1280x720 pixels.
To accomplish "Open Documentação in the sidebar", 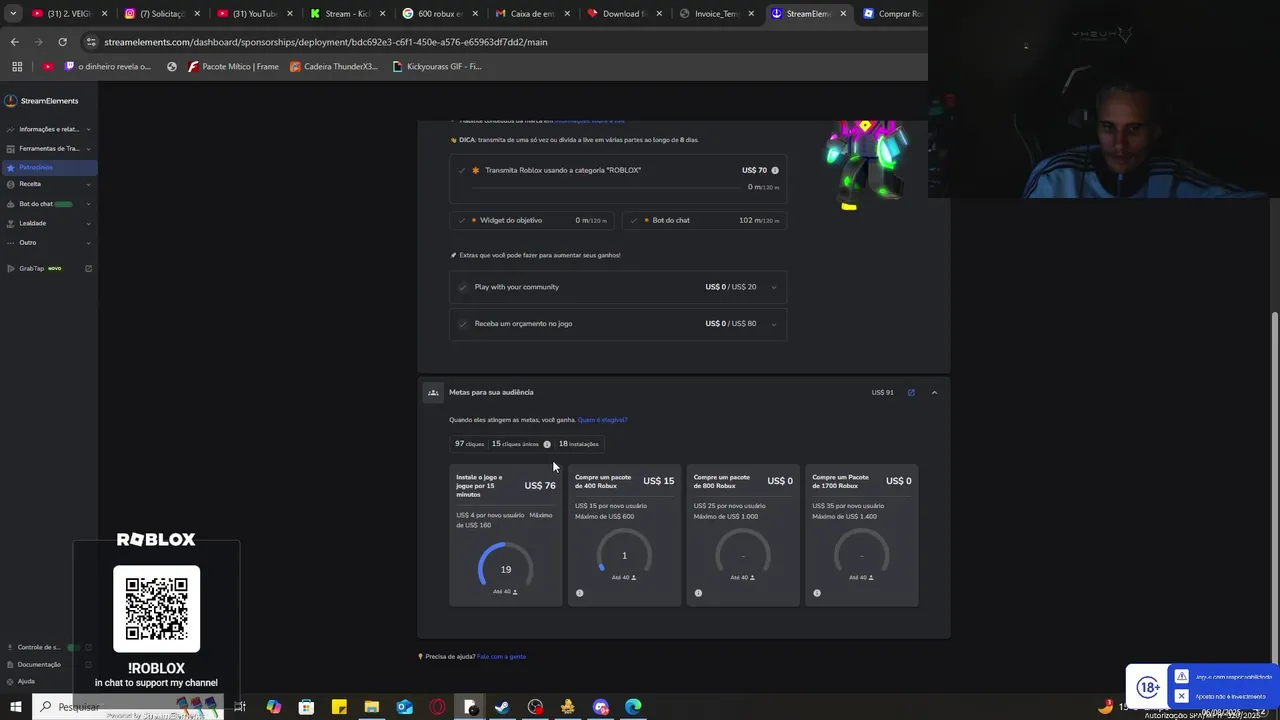I will 39,664.
